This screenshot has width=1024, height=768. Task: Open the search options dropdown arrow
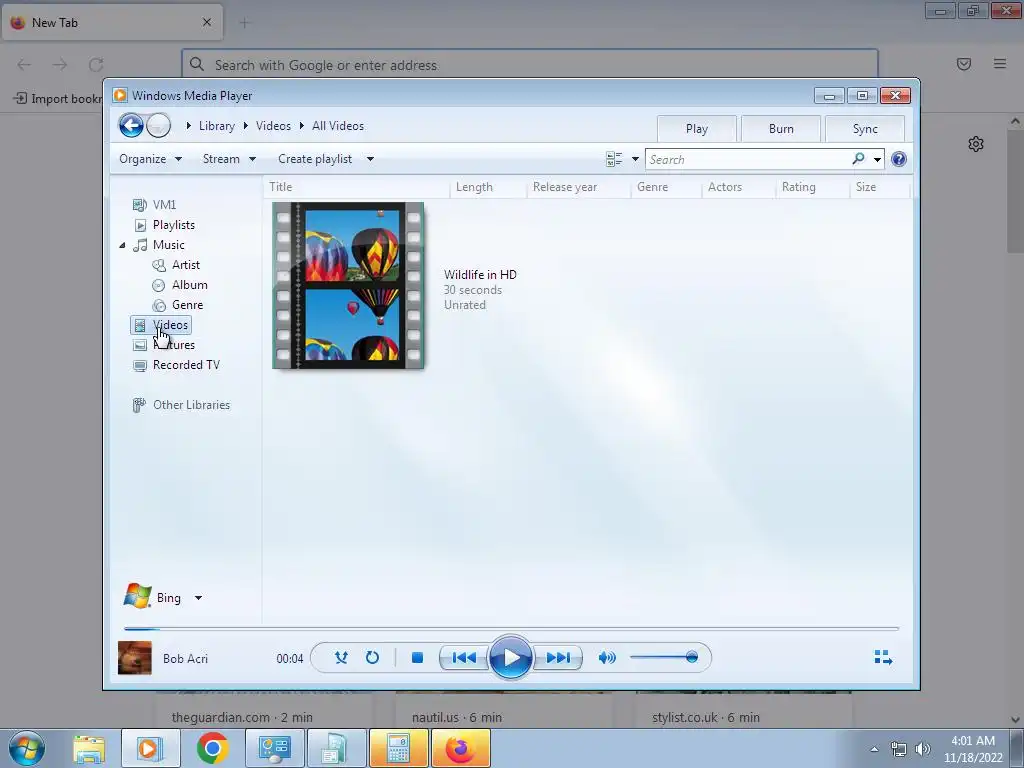(x=877, y=159)
